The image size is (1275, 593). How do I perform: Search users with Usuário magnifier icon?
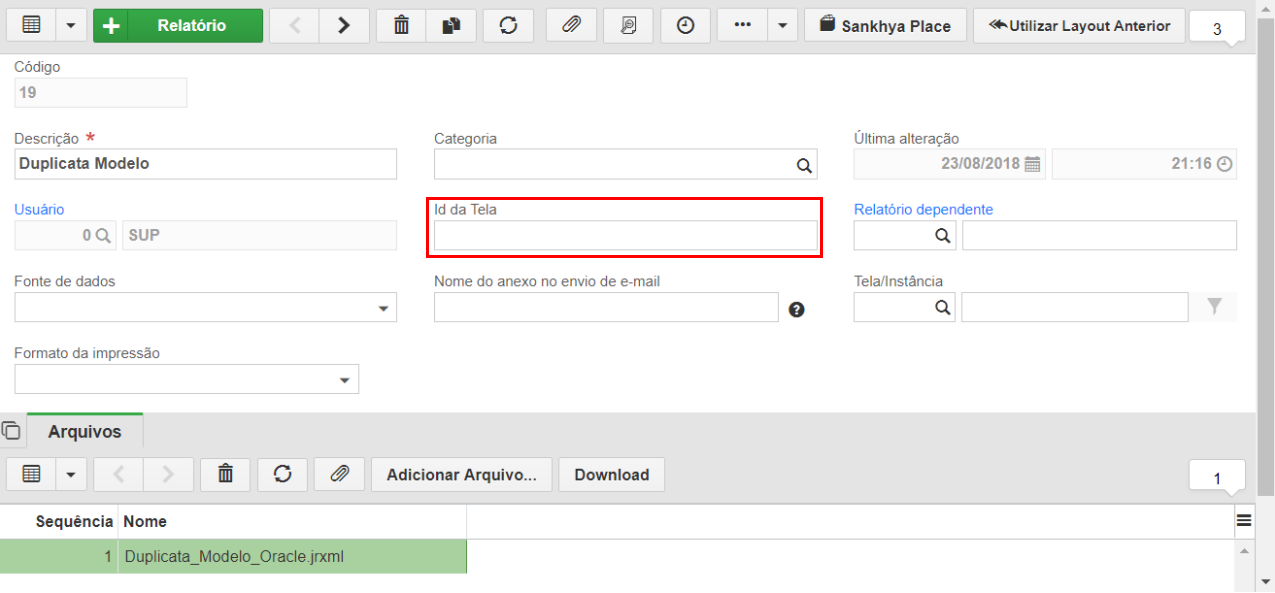pyautogui.click(x=102, y=235)
